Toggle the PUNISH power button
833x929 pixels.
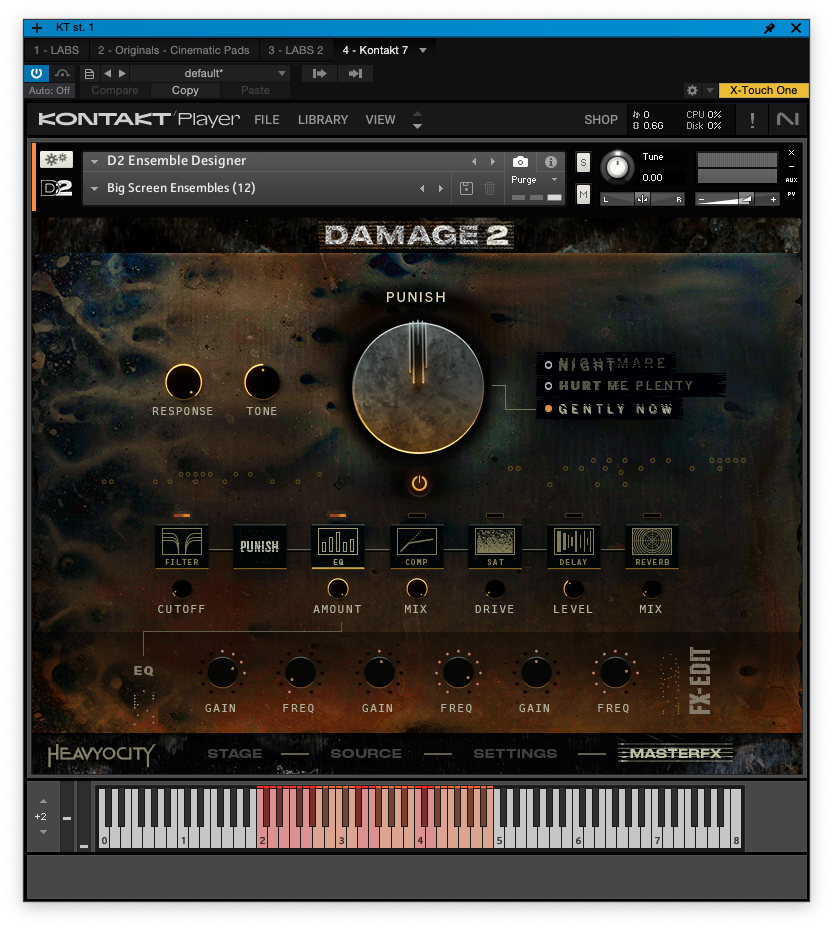(x=419, y=483)
